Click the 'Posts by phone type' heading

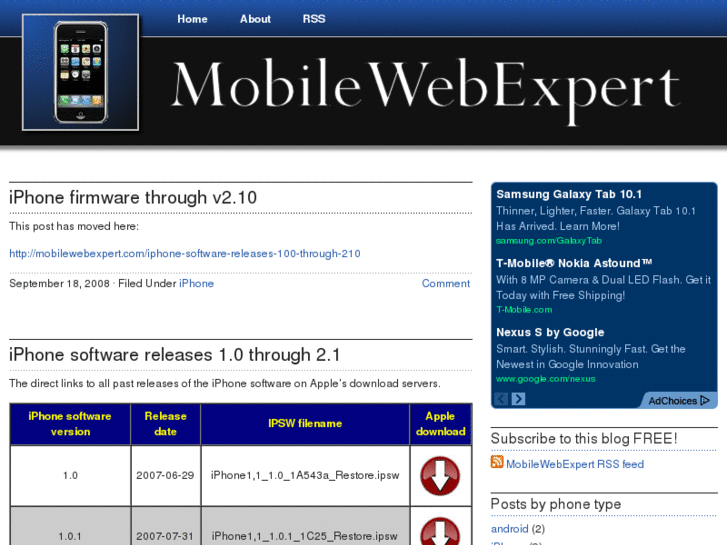(555, 504)
